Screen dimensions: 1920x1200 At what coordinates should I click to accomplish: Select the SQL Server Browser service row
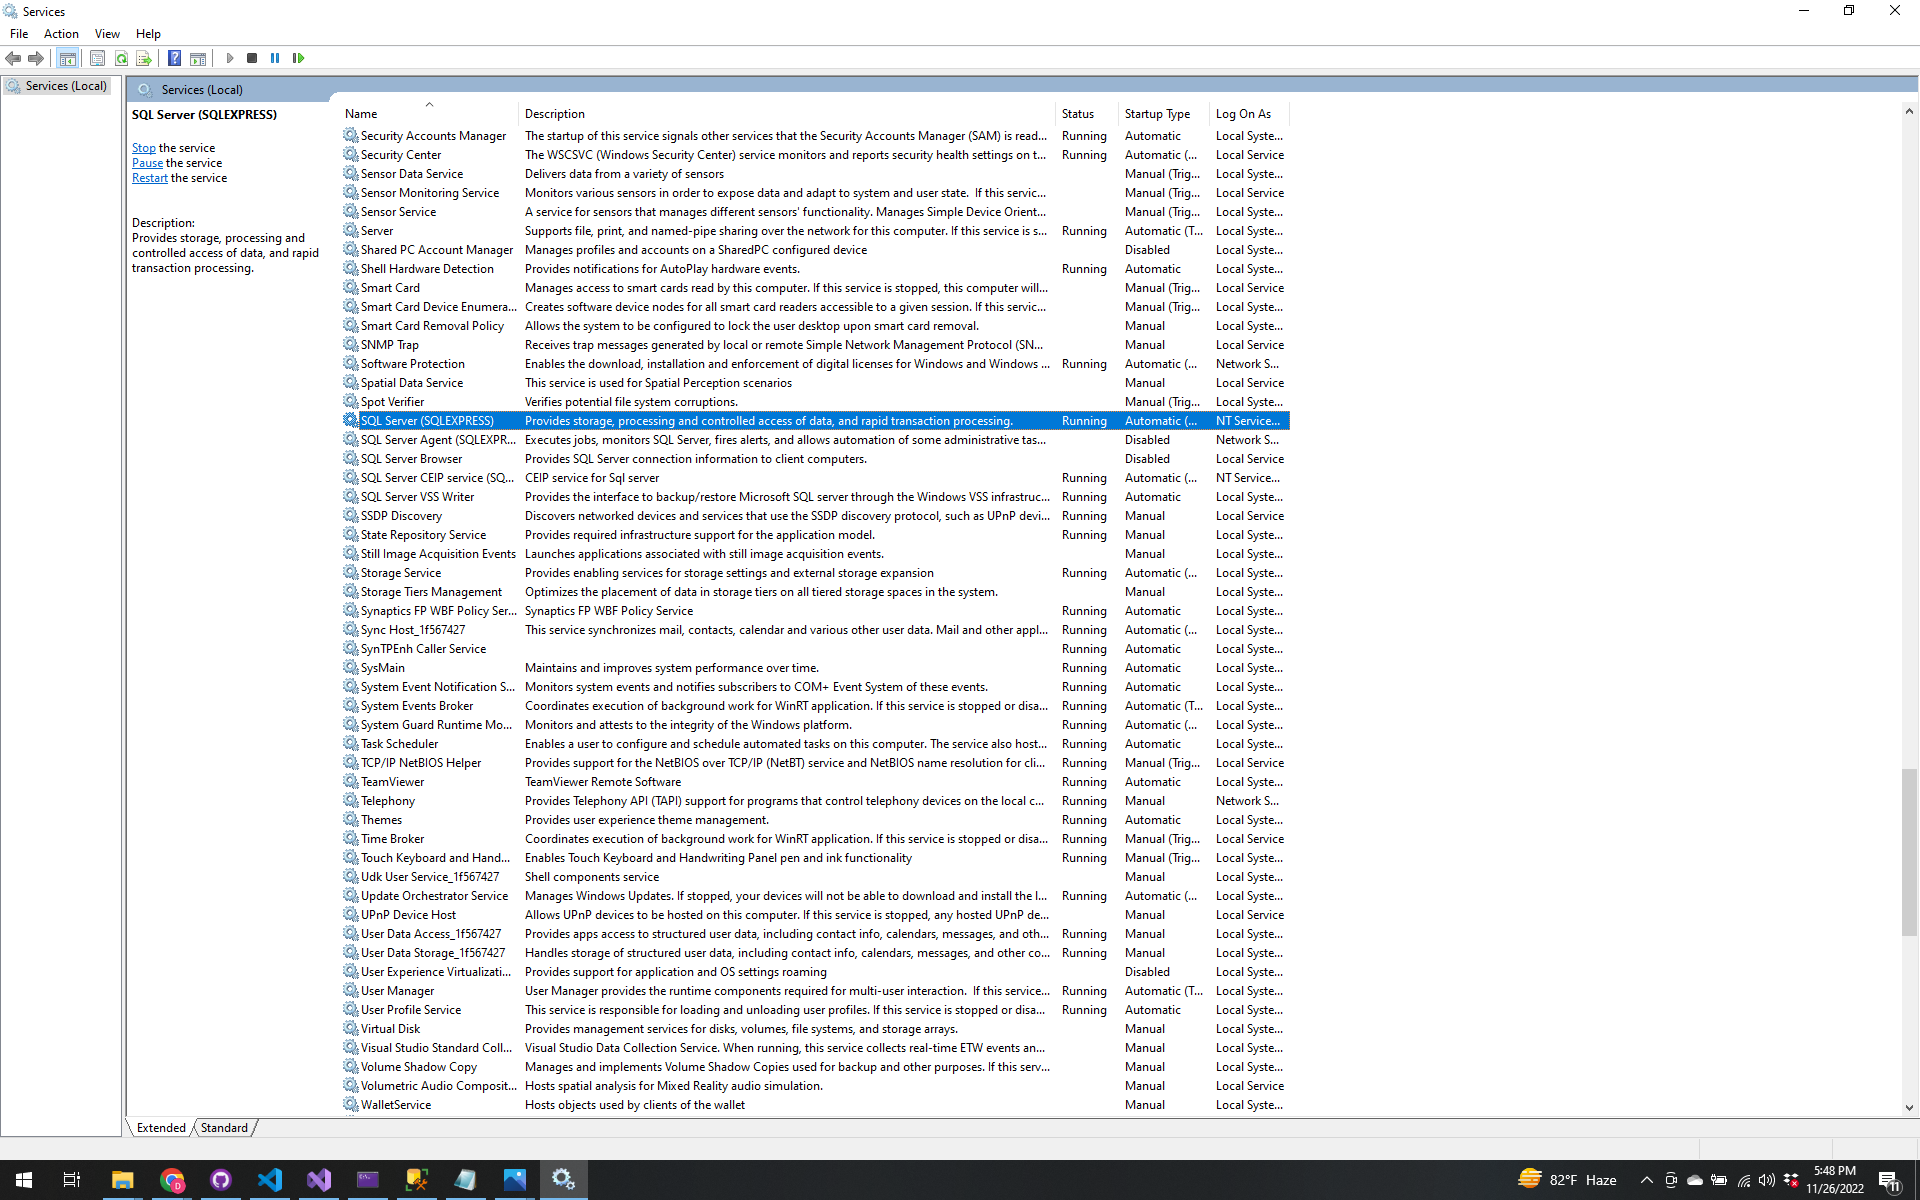[411, 459]
